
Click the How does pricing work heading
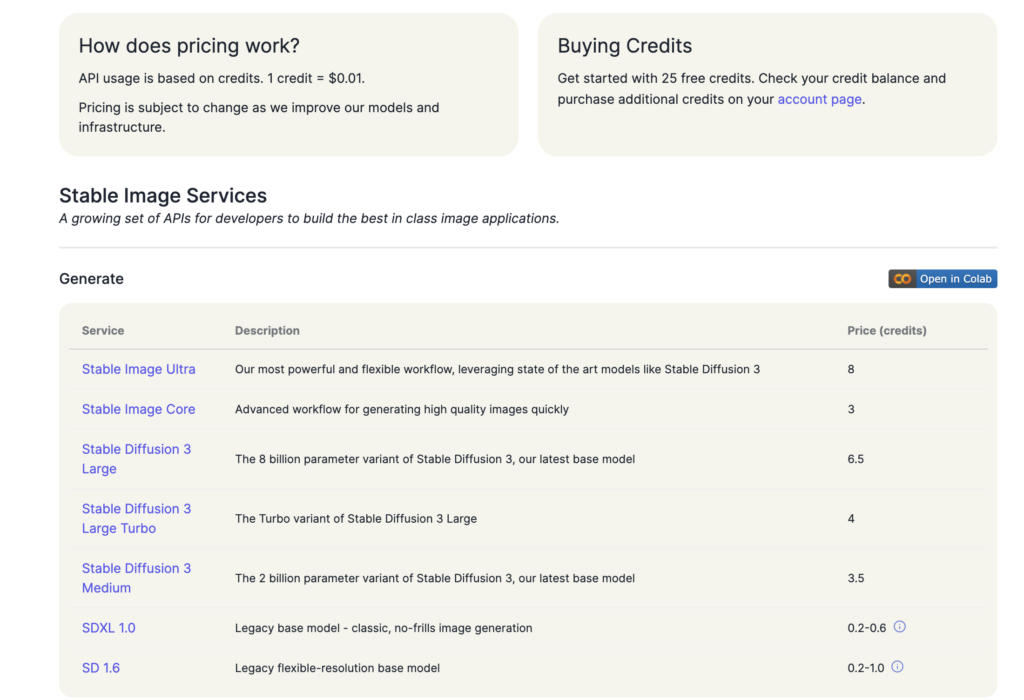pyautogui.click(x=189, y=46)
